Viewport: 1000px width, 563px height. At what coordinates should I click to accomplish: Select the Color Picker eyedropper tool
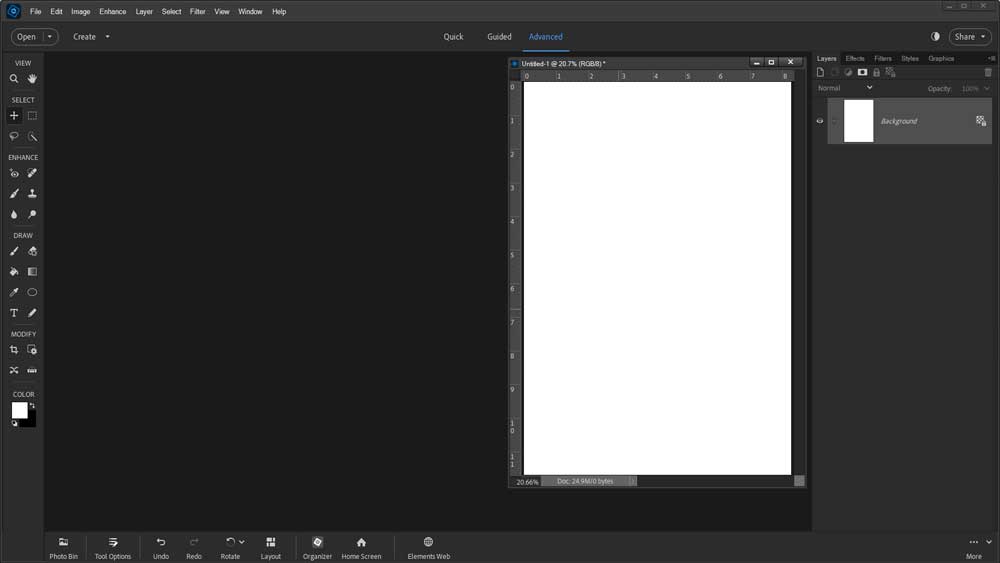[14, 292]
